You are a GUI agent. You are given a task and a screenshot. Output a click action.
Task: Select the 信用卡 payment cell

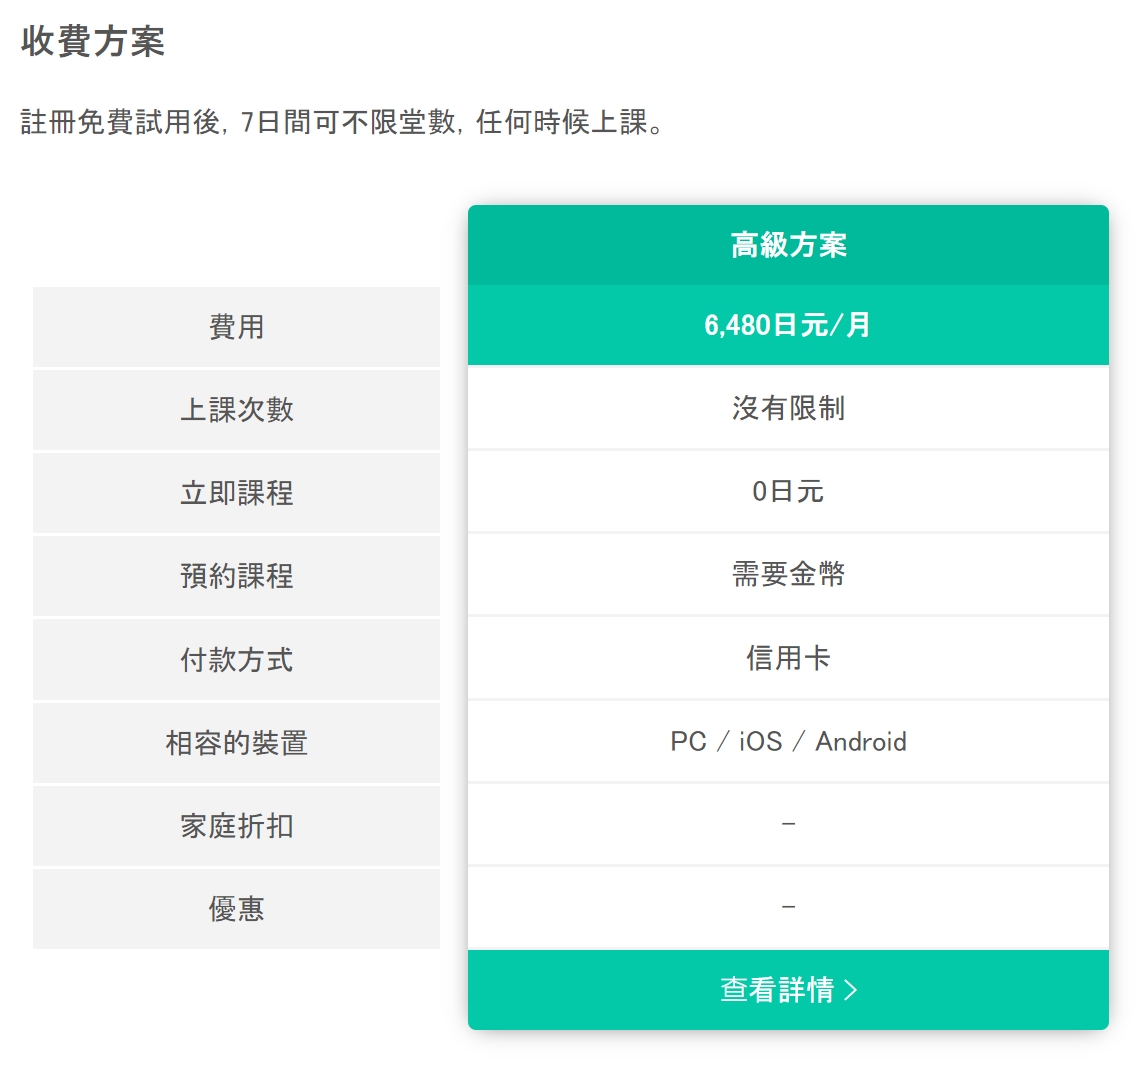788,658
